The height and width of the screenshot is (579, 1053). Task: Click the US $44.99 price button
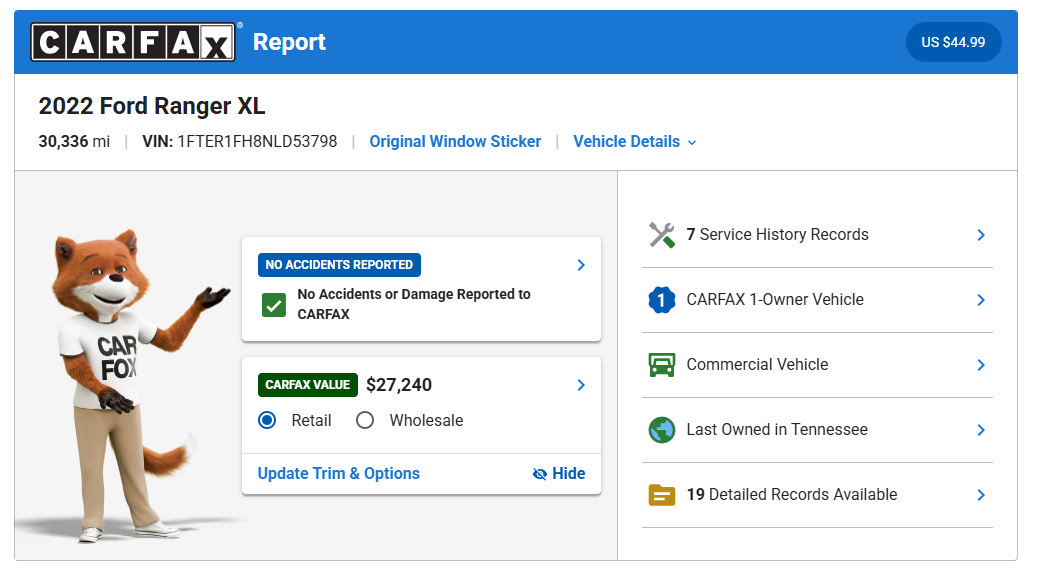[954, 42]
